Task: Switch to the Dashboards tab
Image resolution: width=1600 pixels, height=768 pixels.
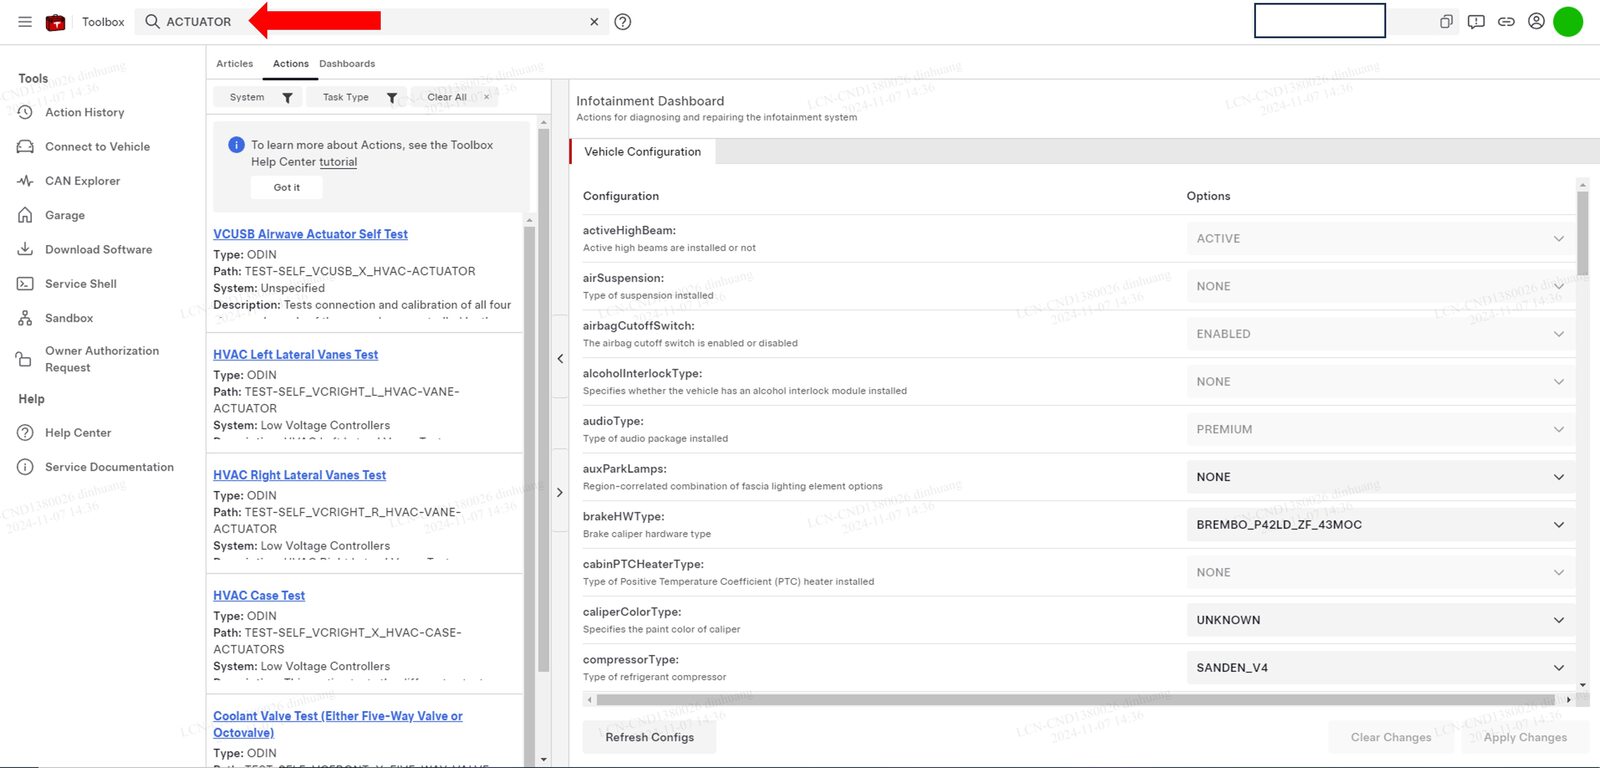Action: (x=347, y=64)
